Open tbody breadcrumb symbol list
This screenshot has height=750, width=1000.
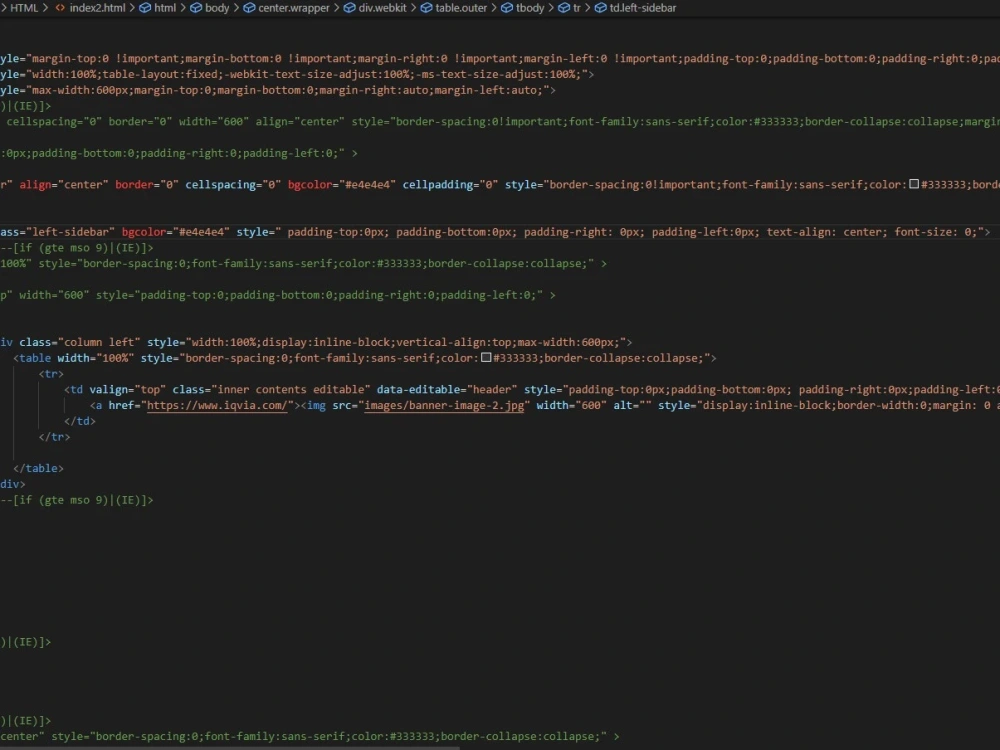[530, 8]
